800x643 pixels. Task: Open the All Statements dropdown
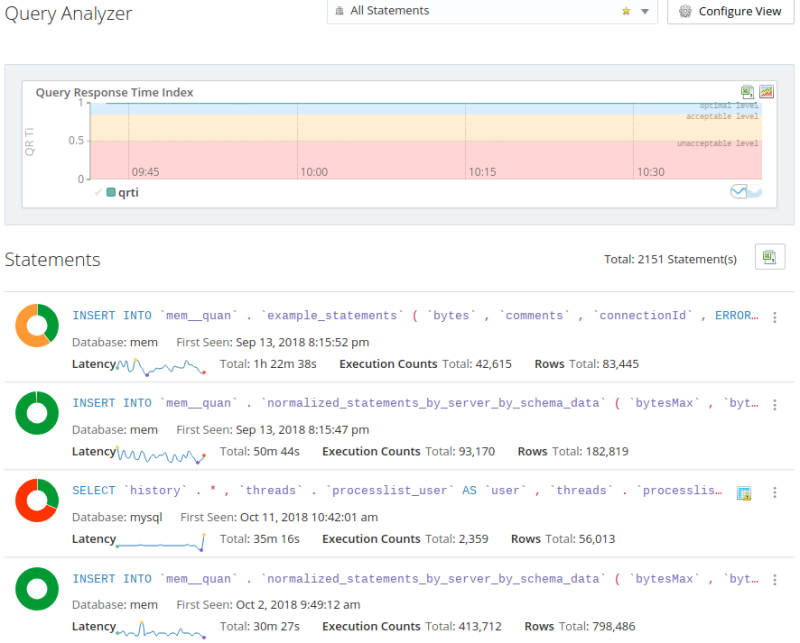643,11
